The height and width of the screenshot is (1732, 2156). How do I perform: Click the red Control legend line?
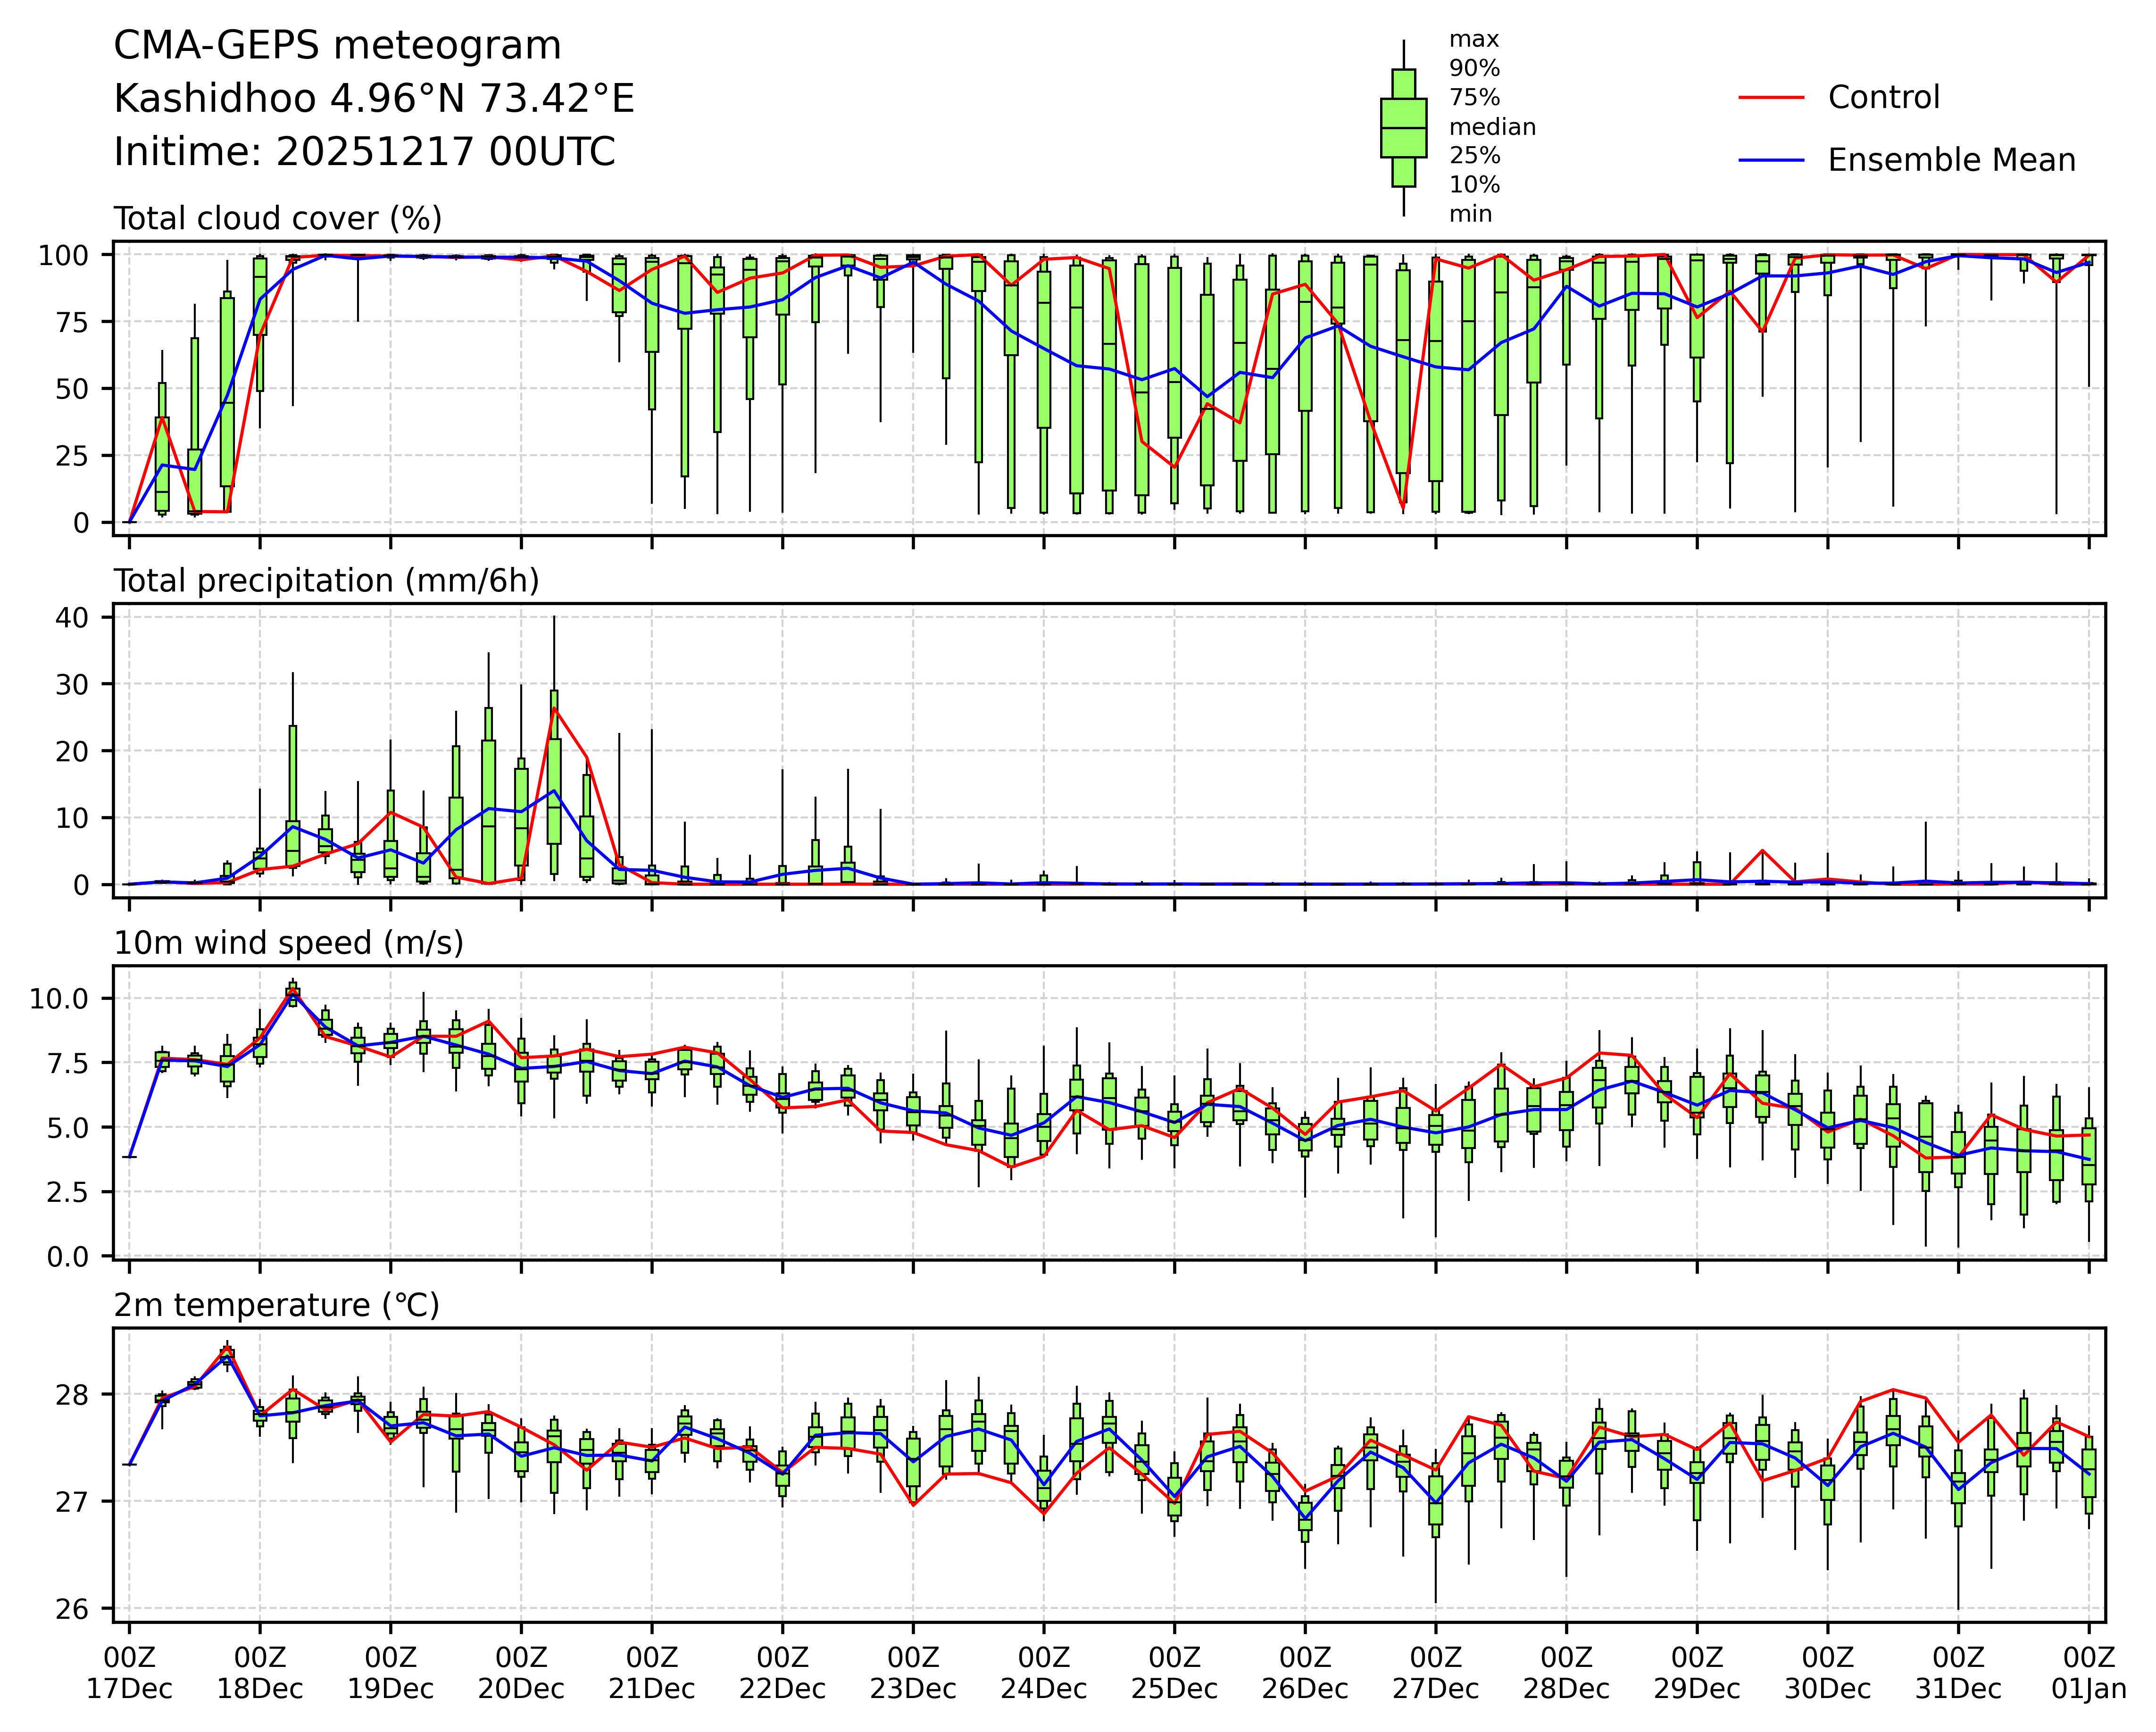[1771, 98]
